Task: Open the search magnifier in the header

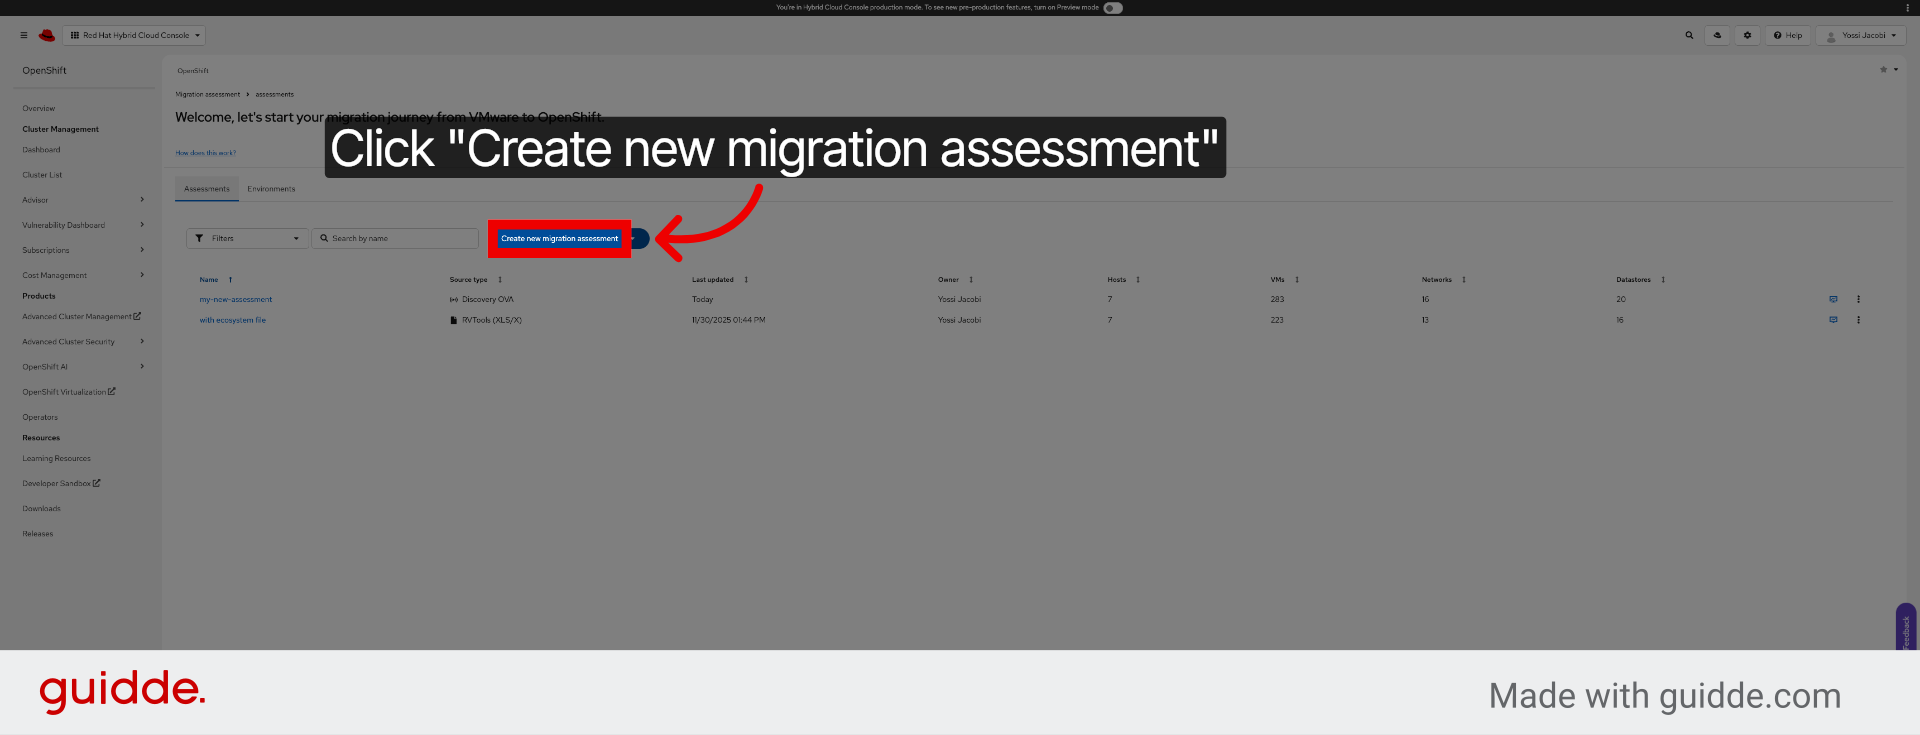Action: (x=1689, y=35)
